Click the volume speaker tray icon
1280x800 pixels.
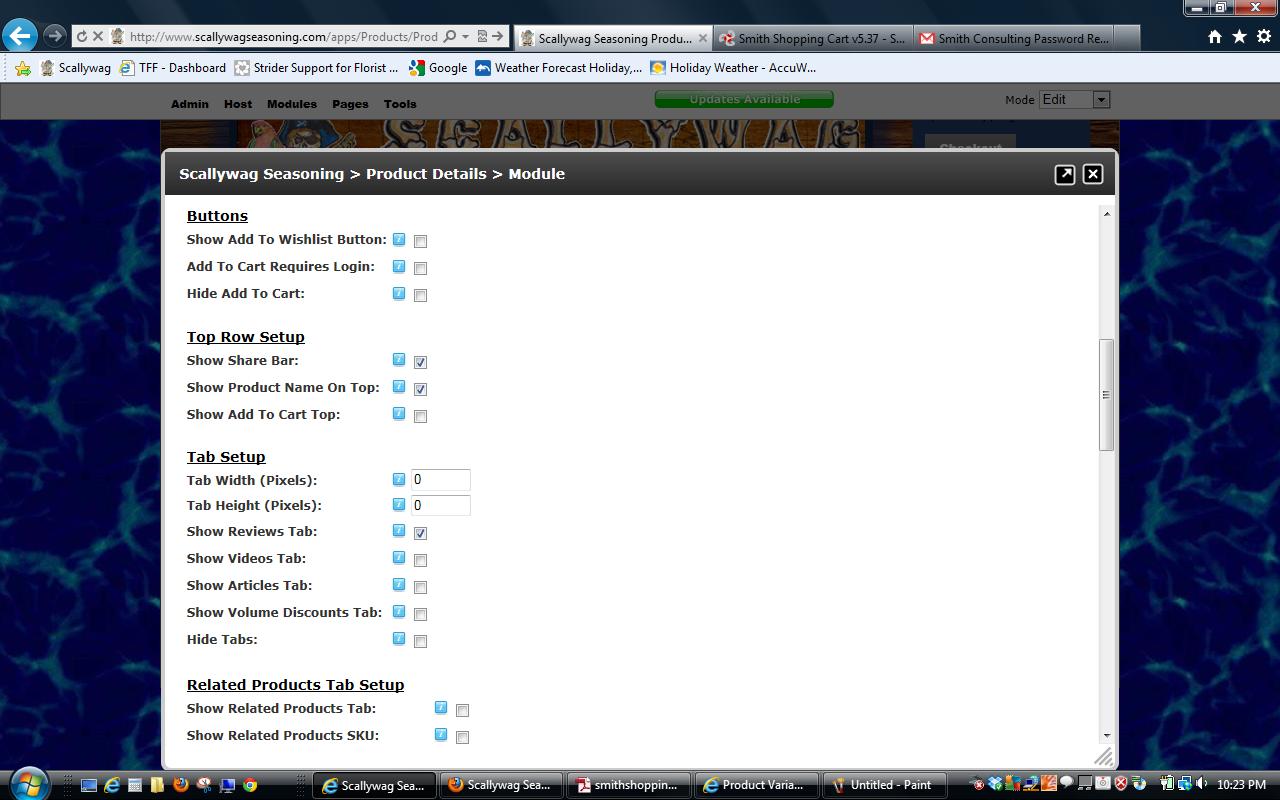[1201, 784]
